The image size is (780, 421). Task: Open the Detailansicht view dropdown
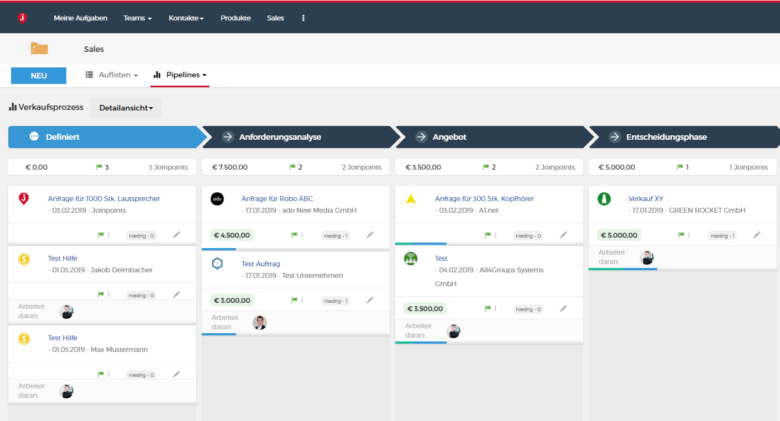click(125, 107)
